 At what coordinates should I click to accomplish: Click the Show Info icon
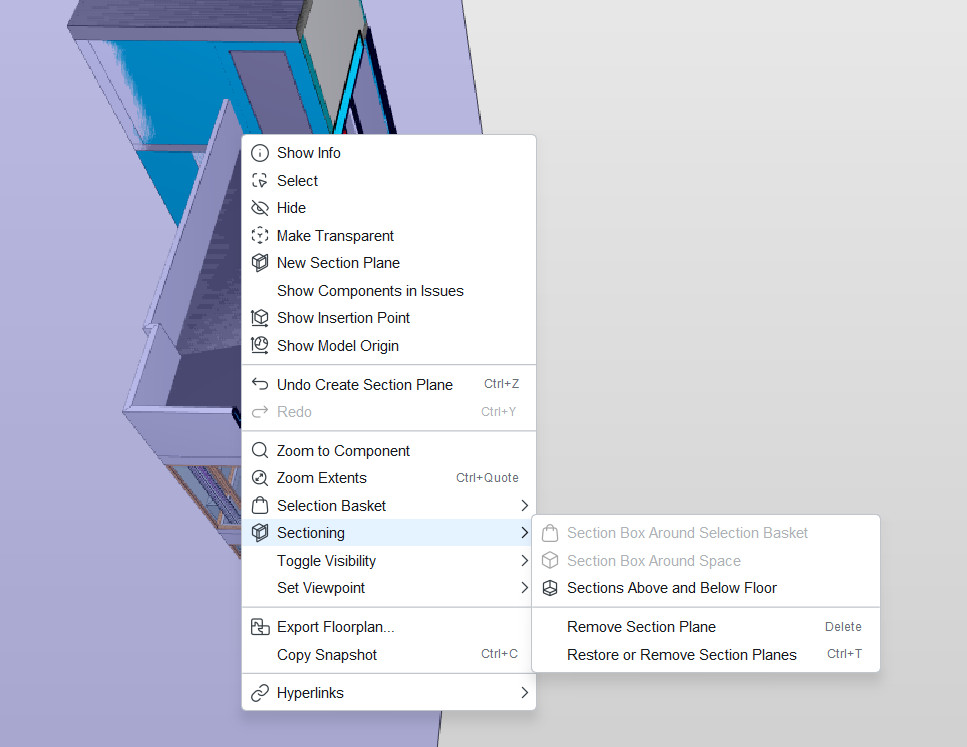[260, 153]
